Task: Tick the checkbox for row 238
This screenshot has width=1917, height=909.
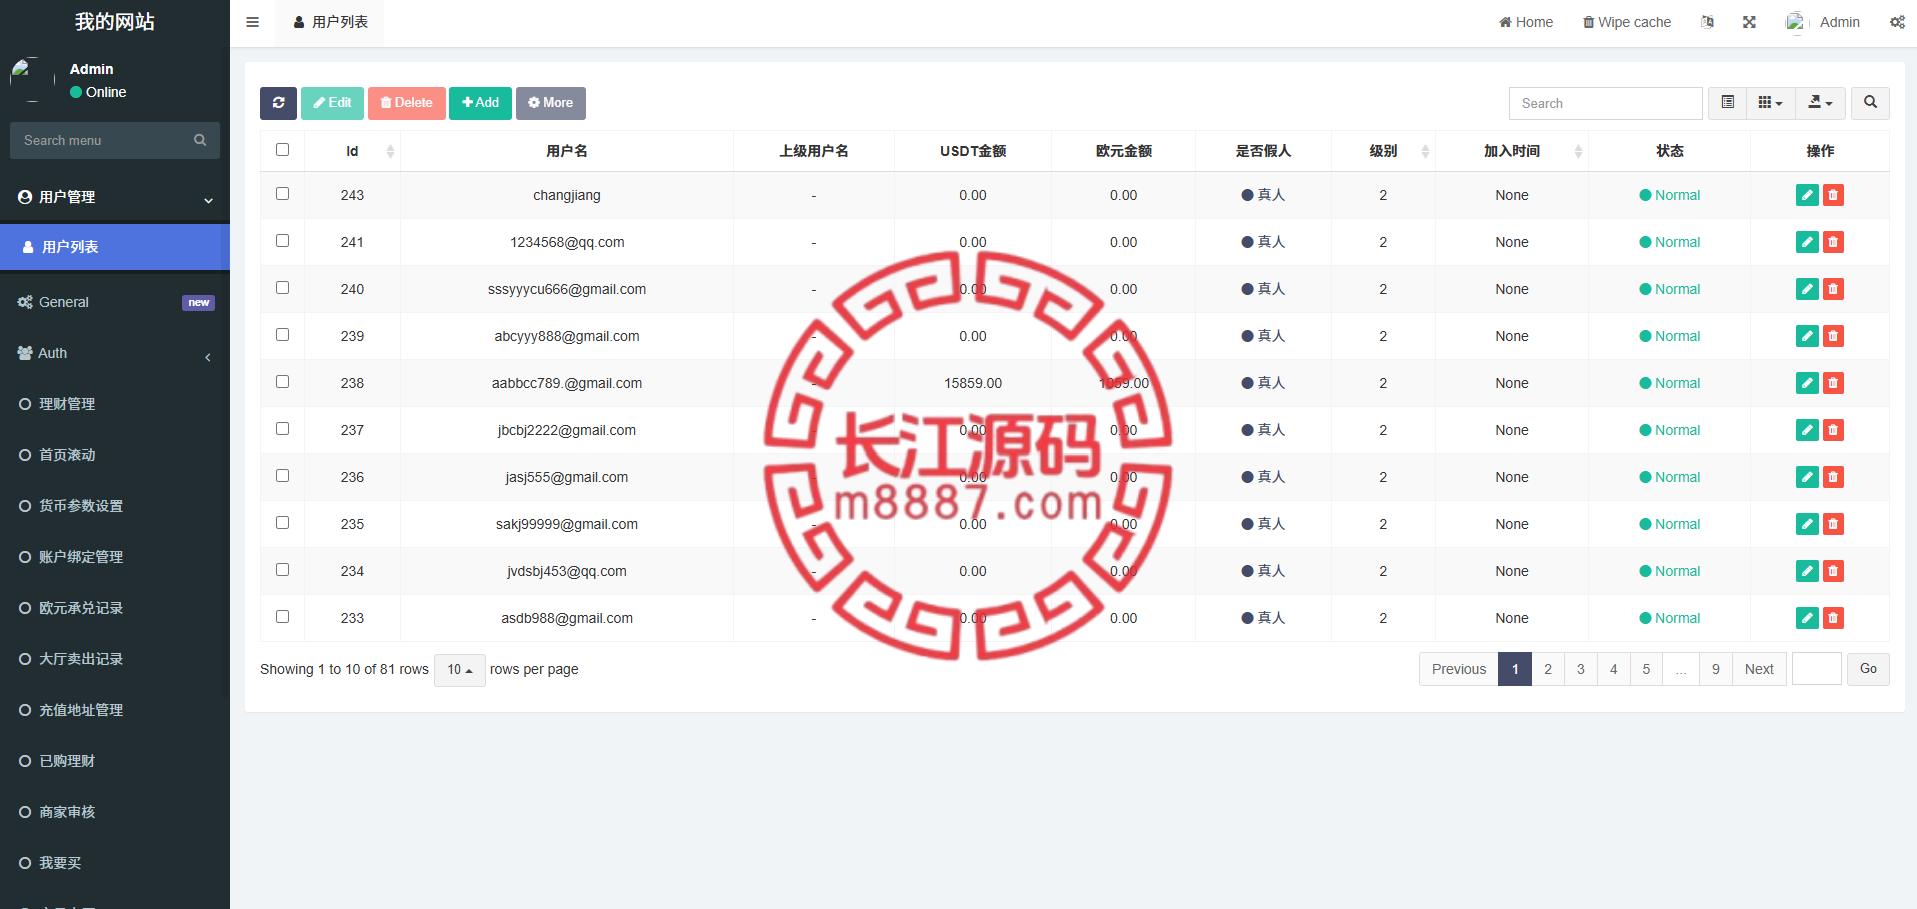Action: coord(282,382)
